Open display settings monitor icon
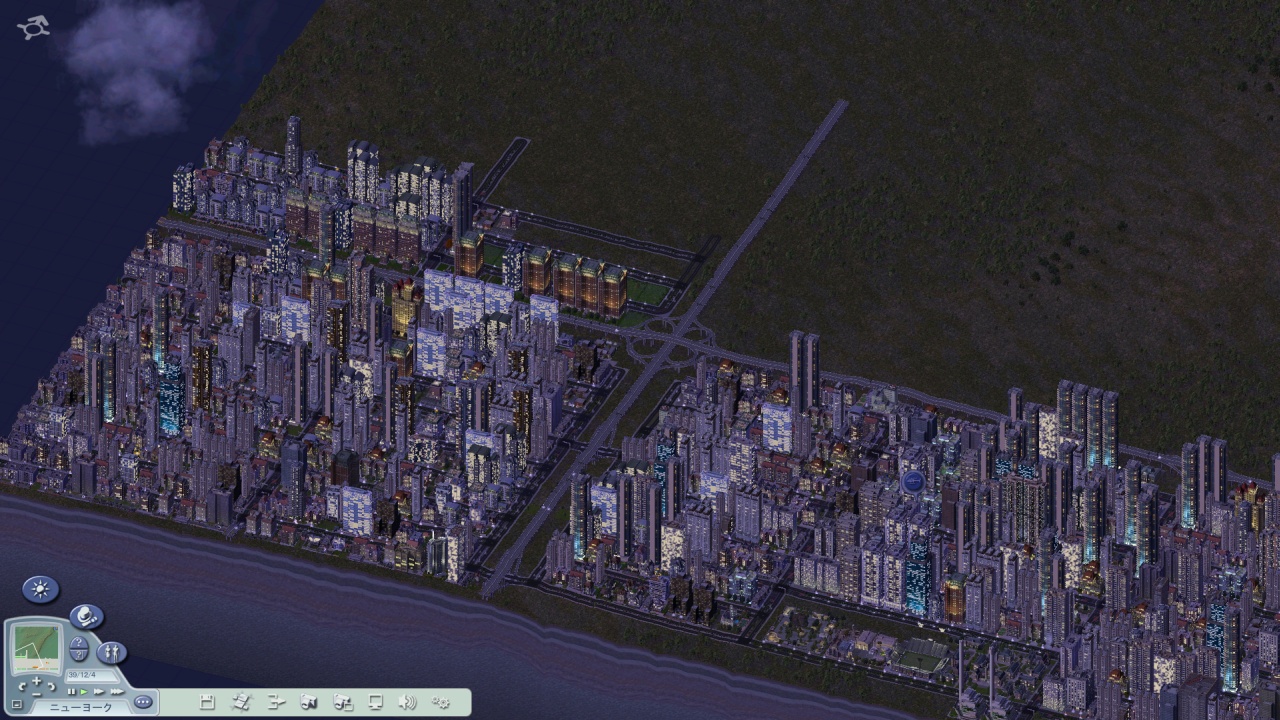This screenshot has width=1280, height=720. click(376, 702)
